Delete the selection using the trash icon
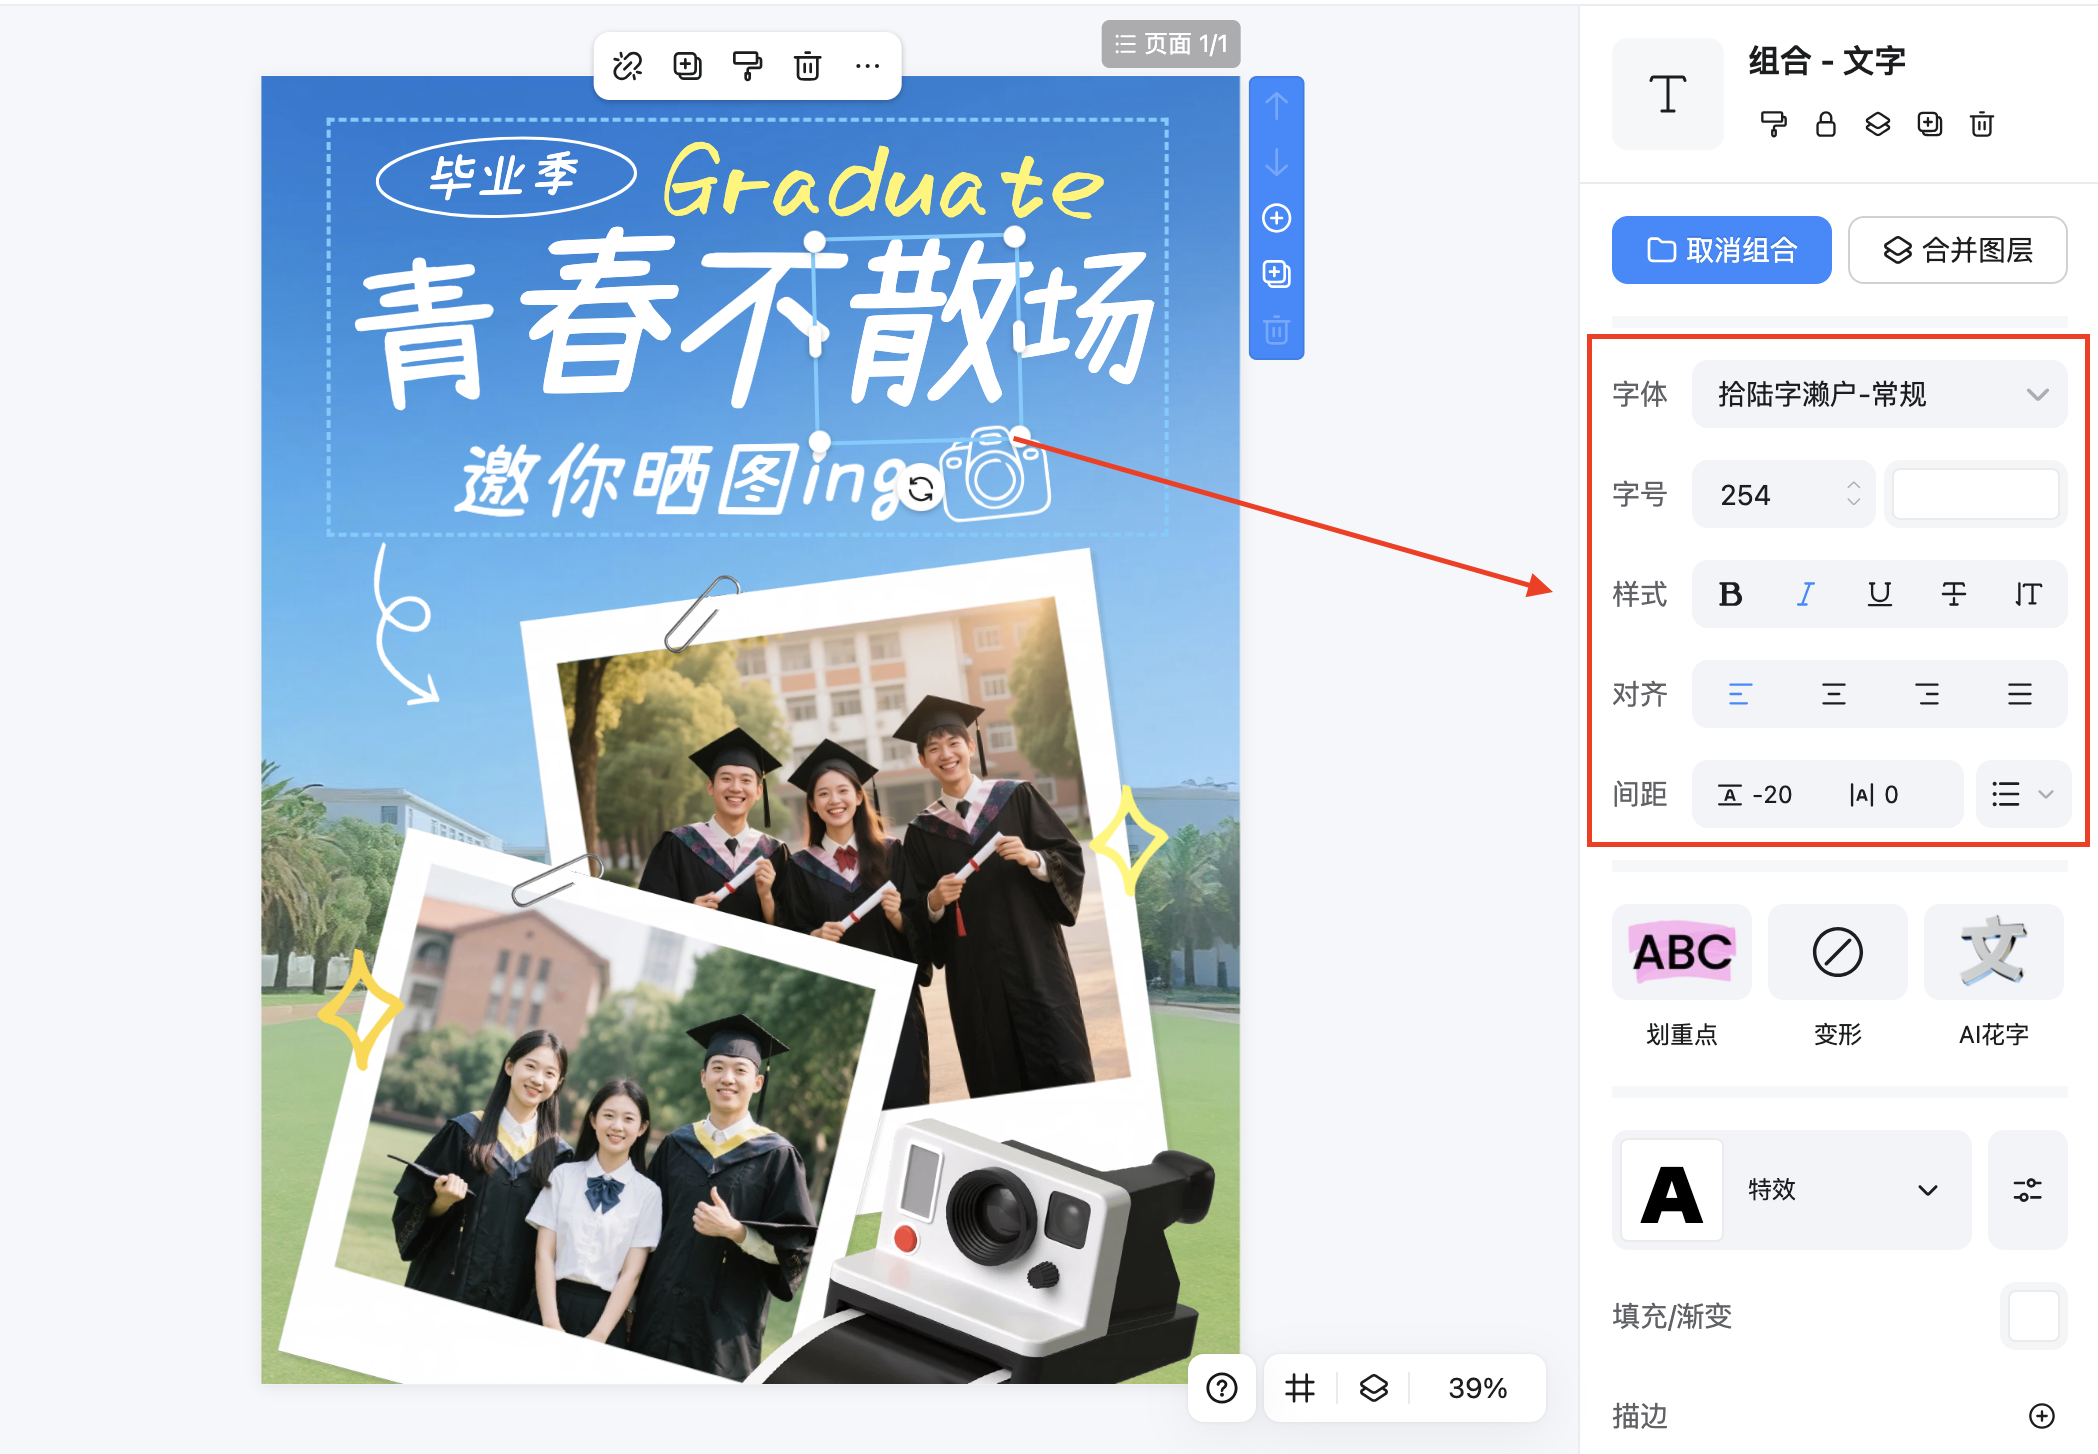The width and height of the screenshot is (2098, 1454). (x=807, y=66)
